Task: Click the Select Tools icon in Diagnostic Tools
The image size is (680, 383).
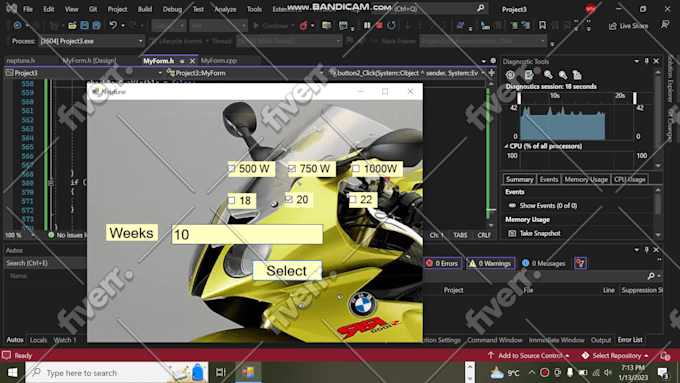Action: (x=529, y=75)
